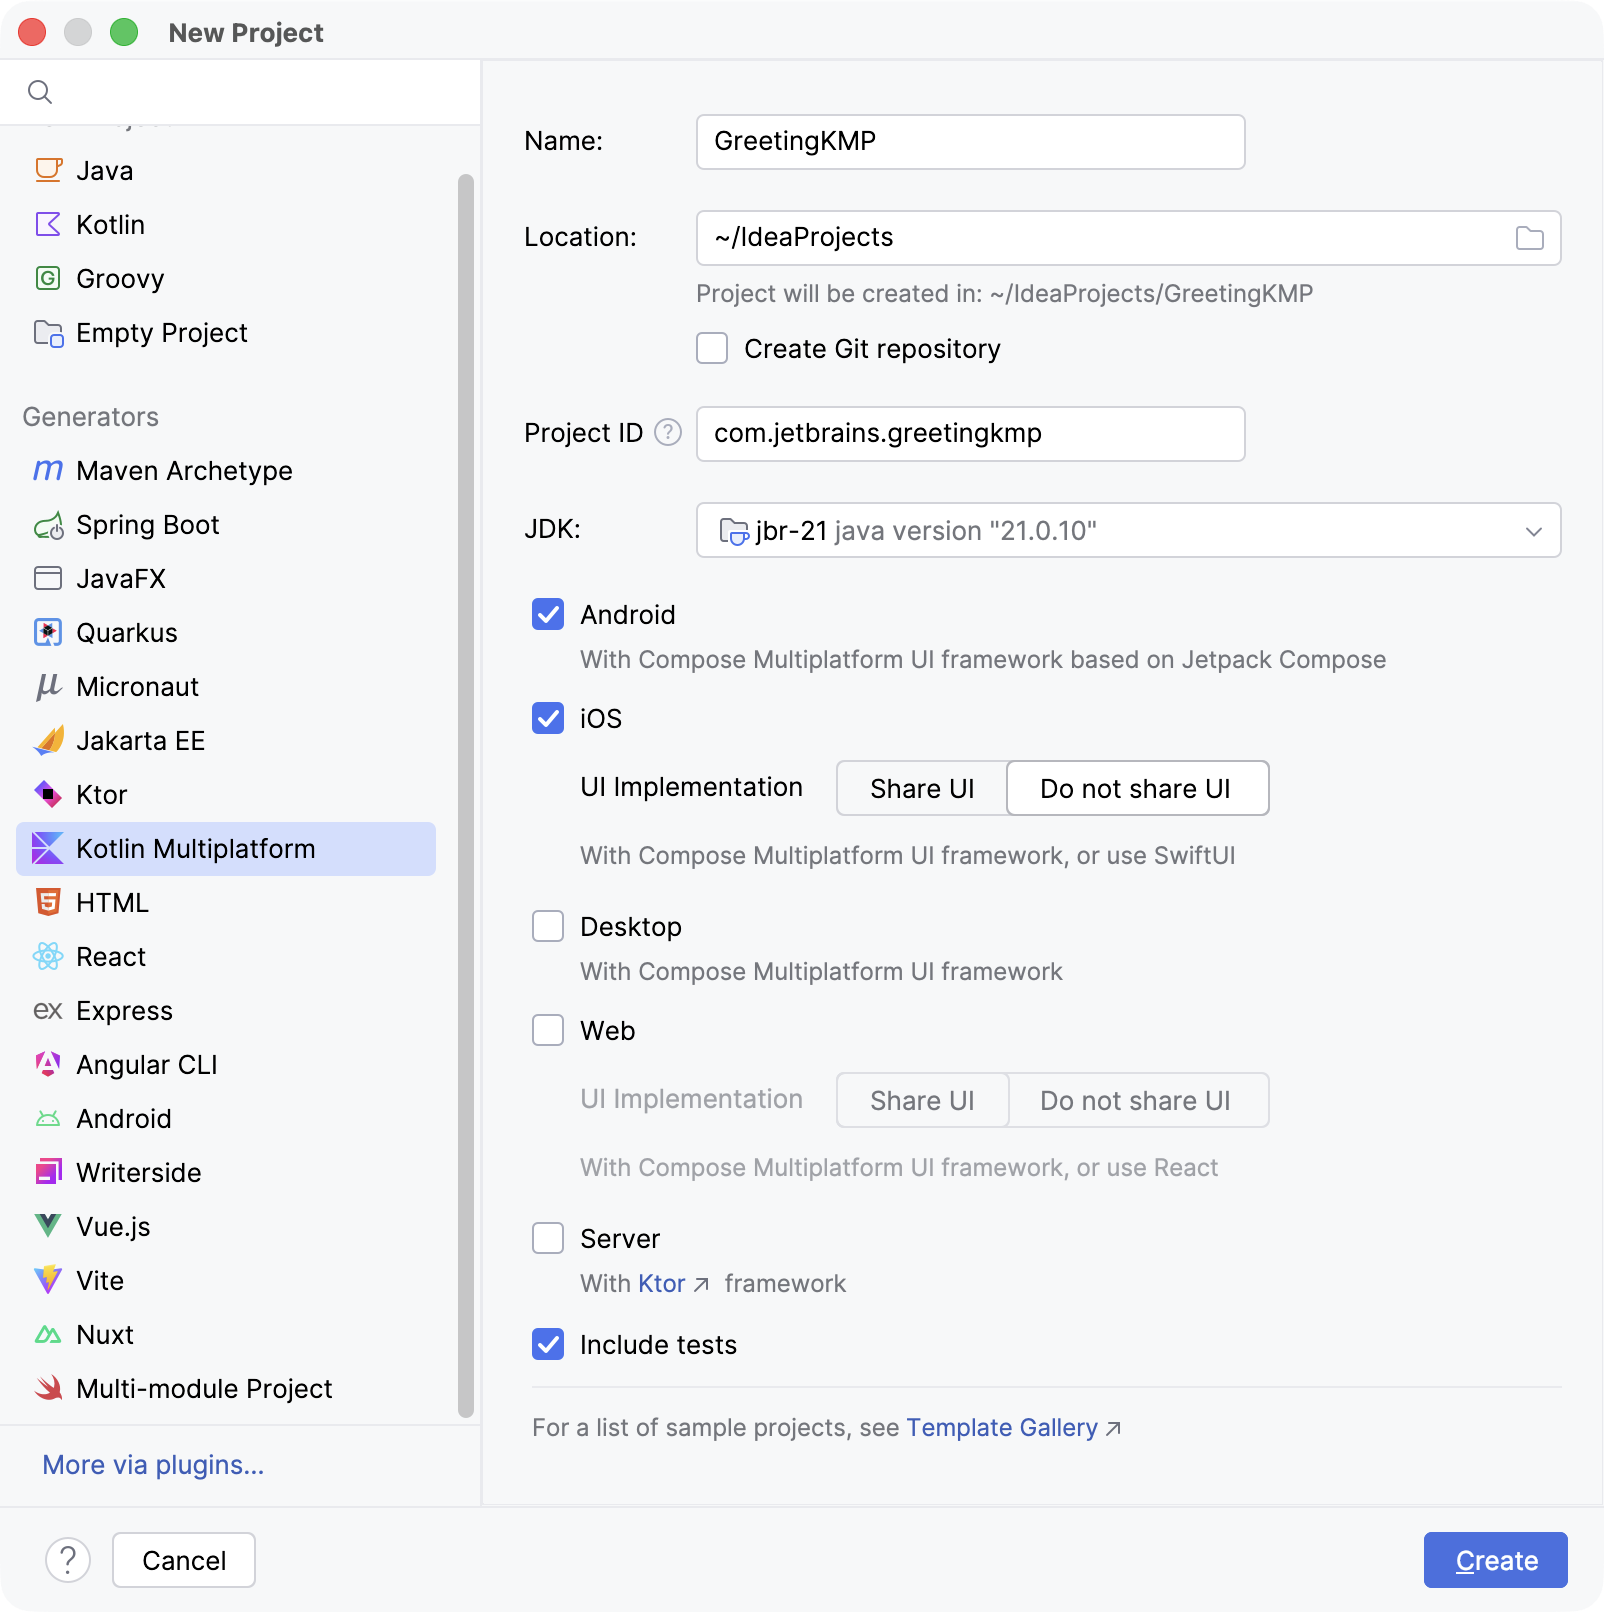The height and width of the screenshot is (1612, 1604).
Task: Click the React atom icon
Action: coord(48,956)
